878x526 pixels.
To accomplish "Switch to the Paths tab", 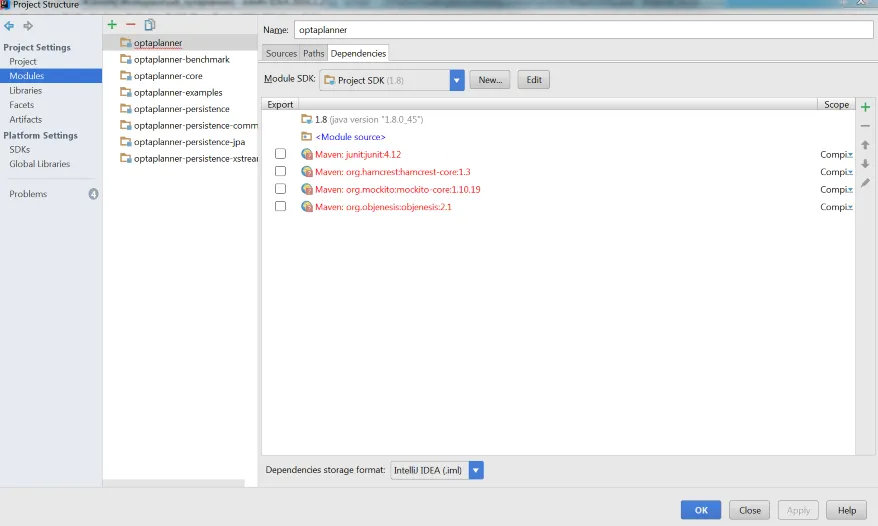I will 314,53.
